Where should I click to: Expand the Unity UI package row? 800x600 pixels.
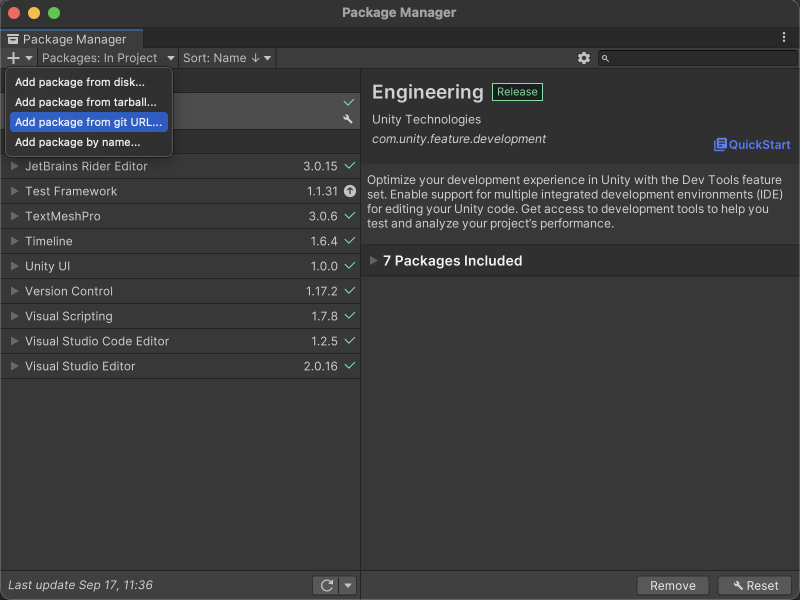pos(15,266)
